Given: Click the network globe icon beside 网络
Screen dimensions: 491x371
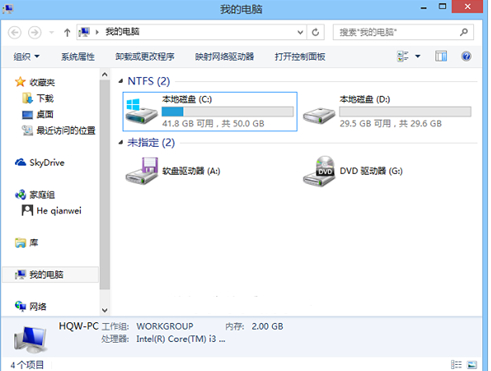Looking at the screenshot, I should (x=20, y=306).
